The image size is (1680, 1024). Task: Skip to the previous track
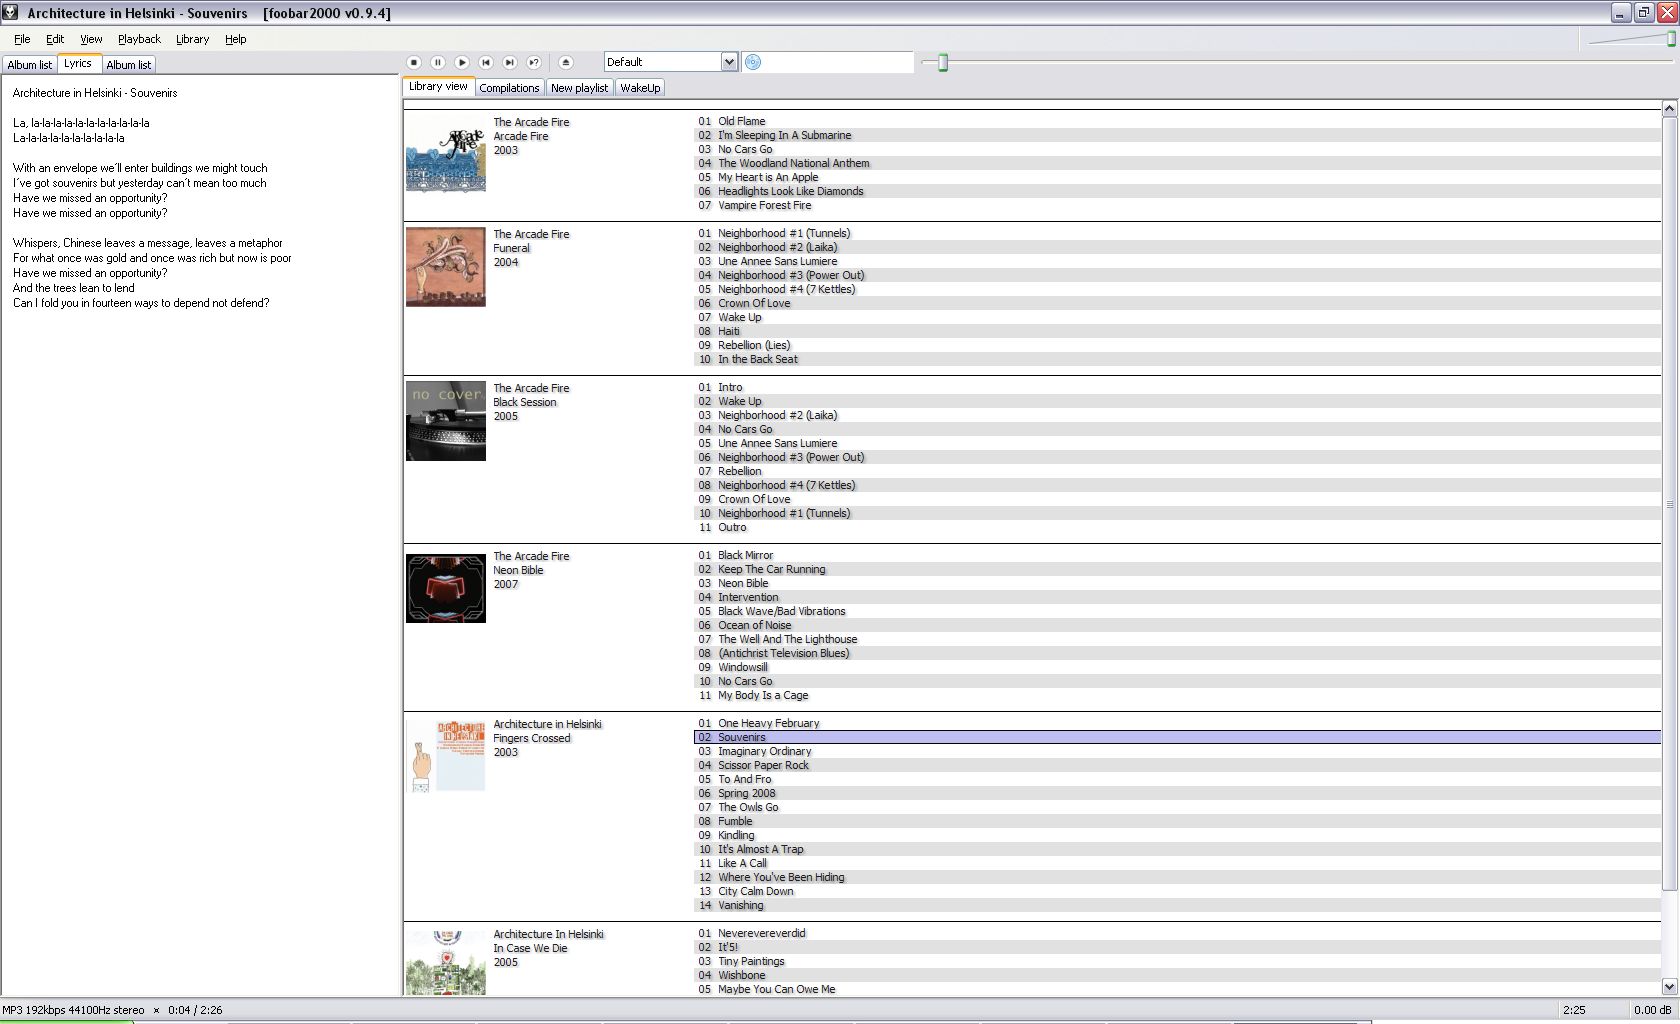pos(486,62)
